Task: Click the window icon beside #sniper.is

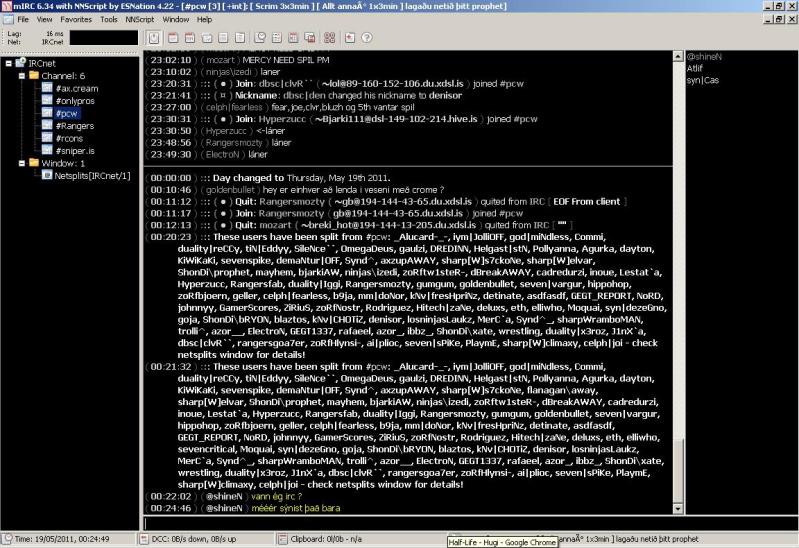Action: click(x=47, y=150)
